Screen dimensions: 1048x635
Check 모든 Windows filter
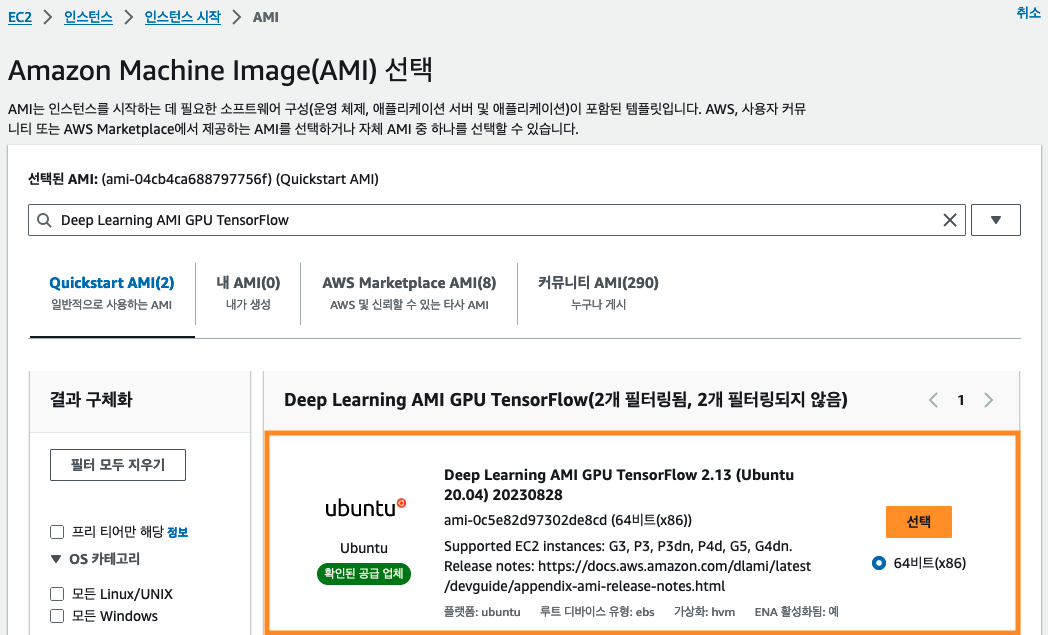[57, 616]
